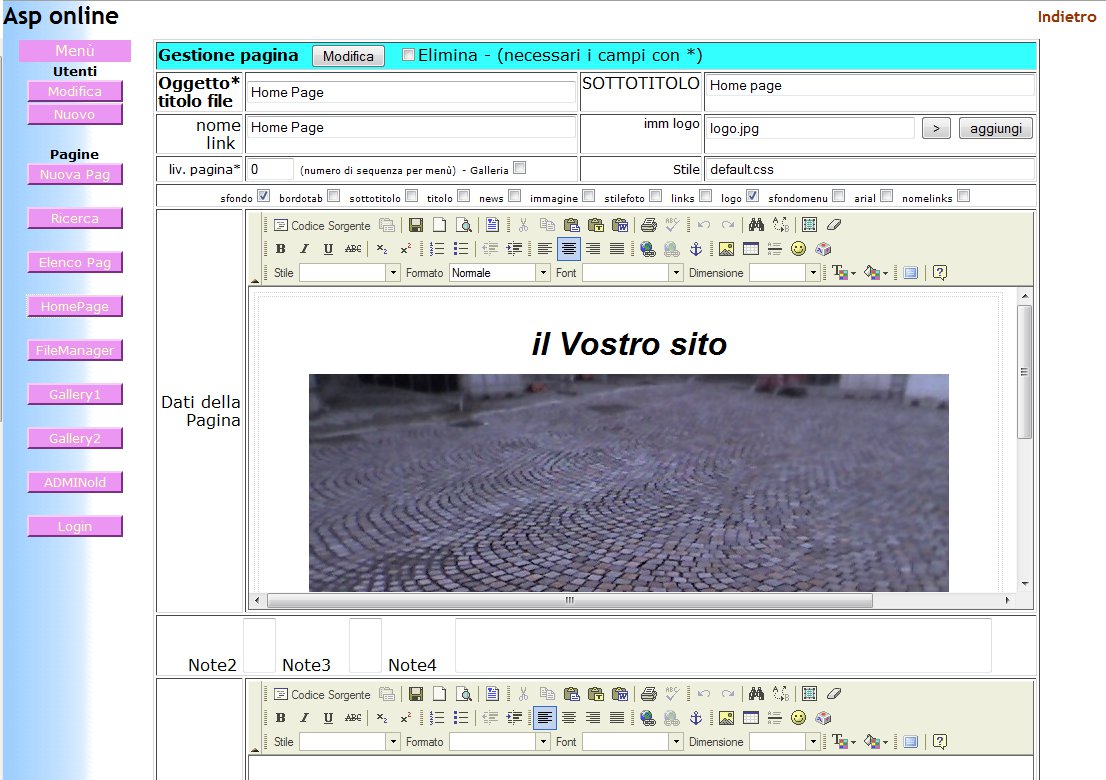
Task: Insert anchor in the first editor toolbar
Action: point(695,249)
